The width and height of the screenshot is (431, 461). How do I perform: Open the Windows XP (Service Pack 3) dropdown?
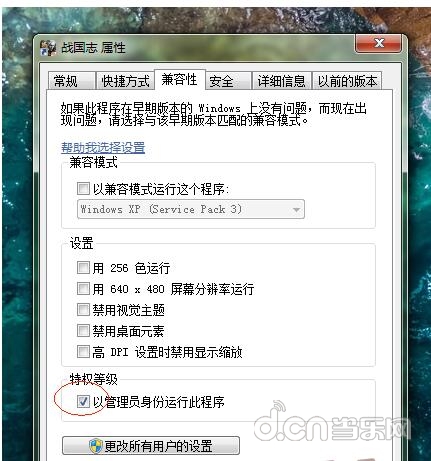tap(191, 209)
